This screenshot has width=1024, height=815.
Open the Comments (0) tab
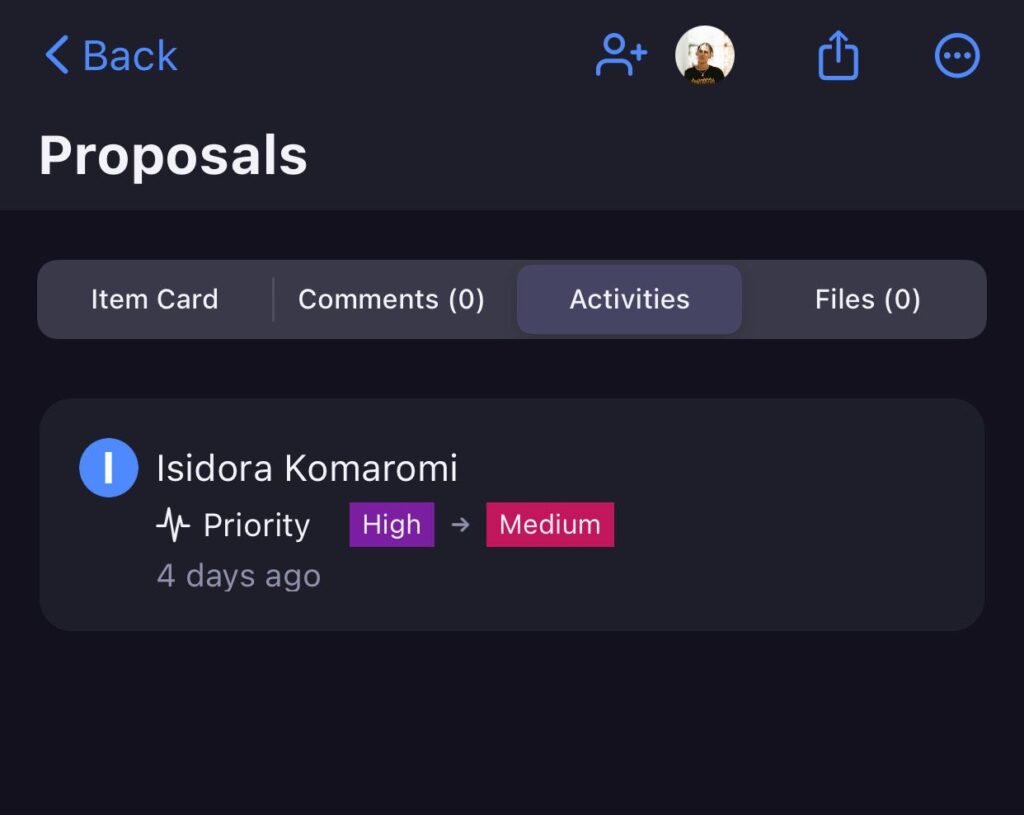[391, 299]
